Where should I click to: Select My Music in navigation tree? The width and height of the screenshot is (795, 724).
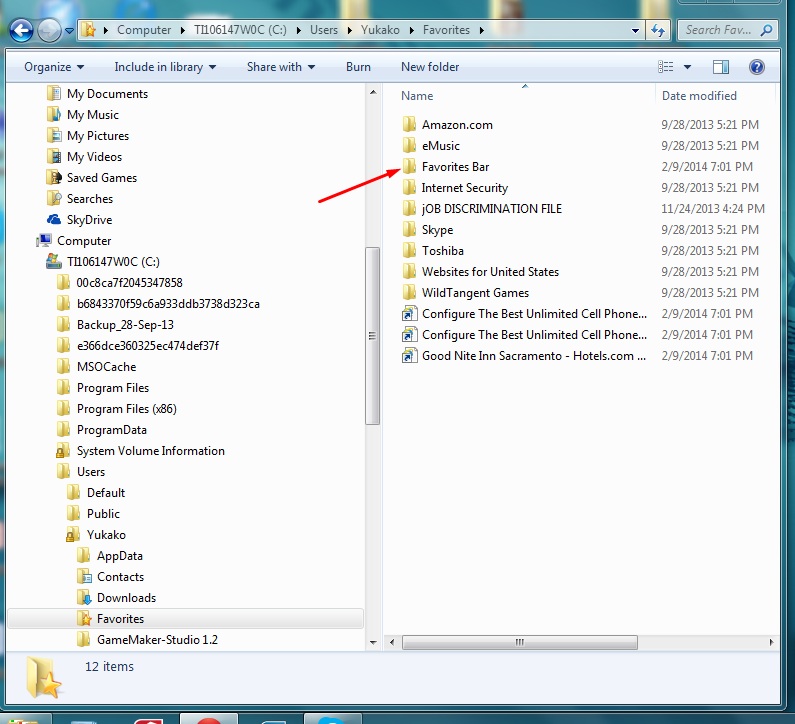(x=92, y=115)
